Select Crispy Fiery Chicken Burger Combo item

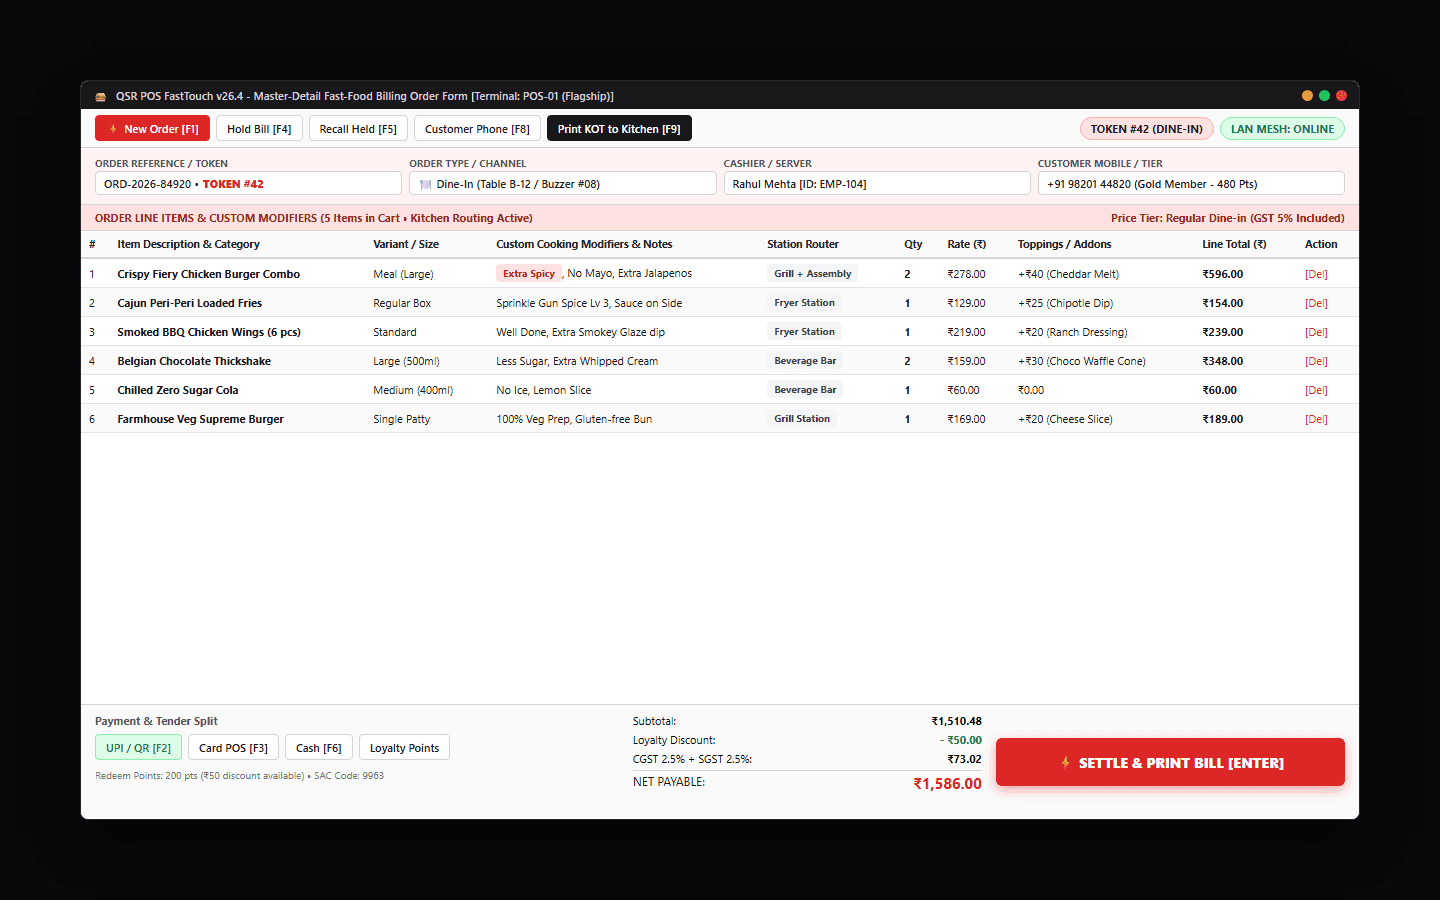click(208, 274)
